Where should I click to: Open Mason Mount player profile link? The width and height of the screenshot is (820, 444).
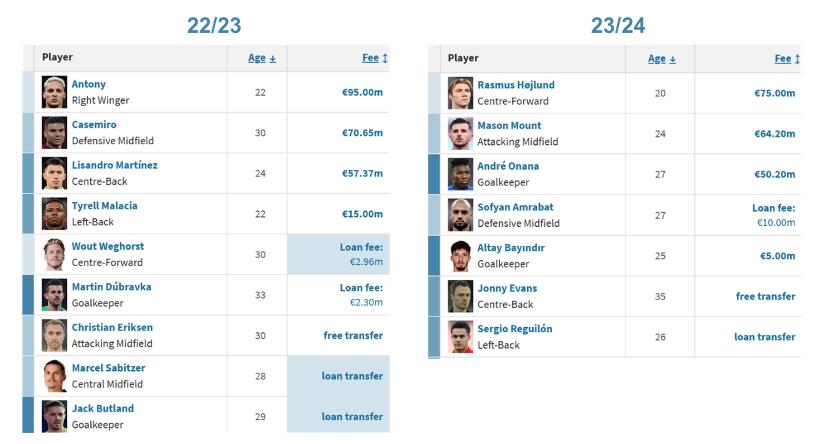tap(509, 126)
